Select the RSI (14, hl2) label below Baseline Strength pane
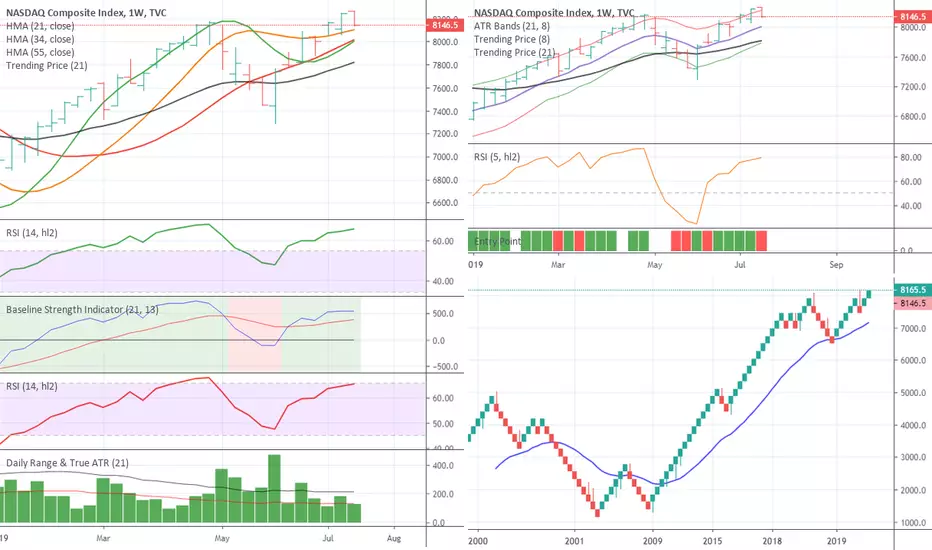The height and width of the screenshot is (550, 932). [32, 386]
